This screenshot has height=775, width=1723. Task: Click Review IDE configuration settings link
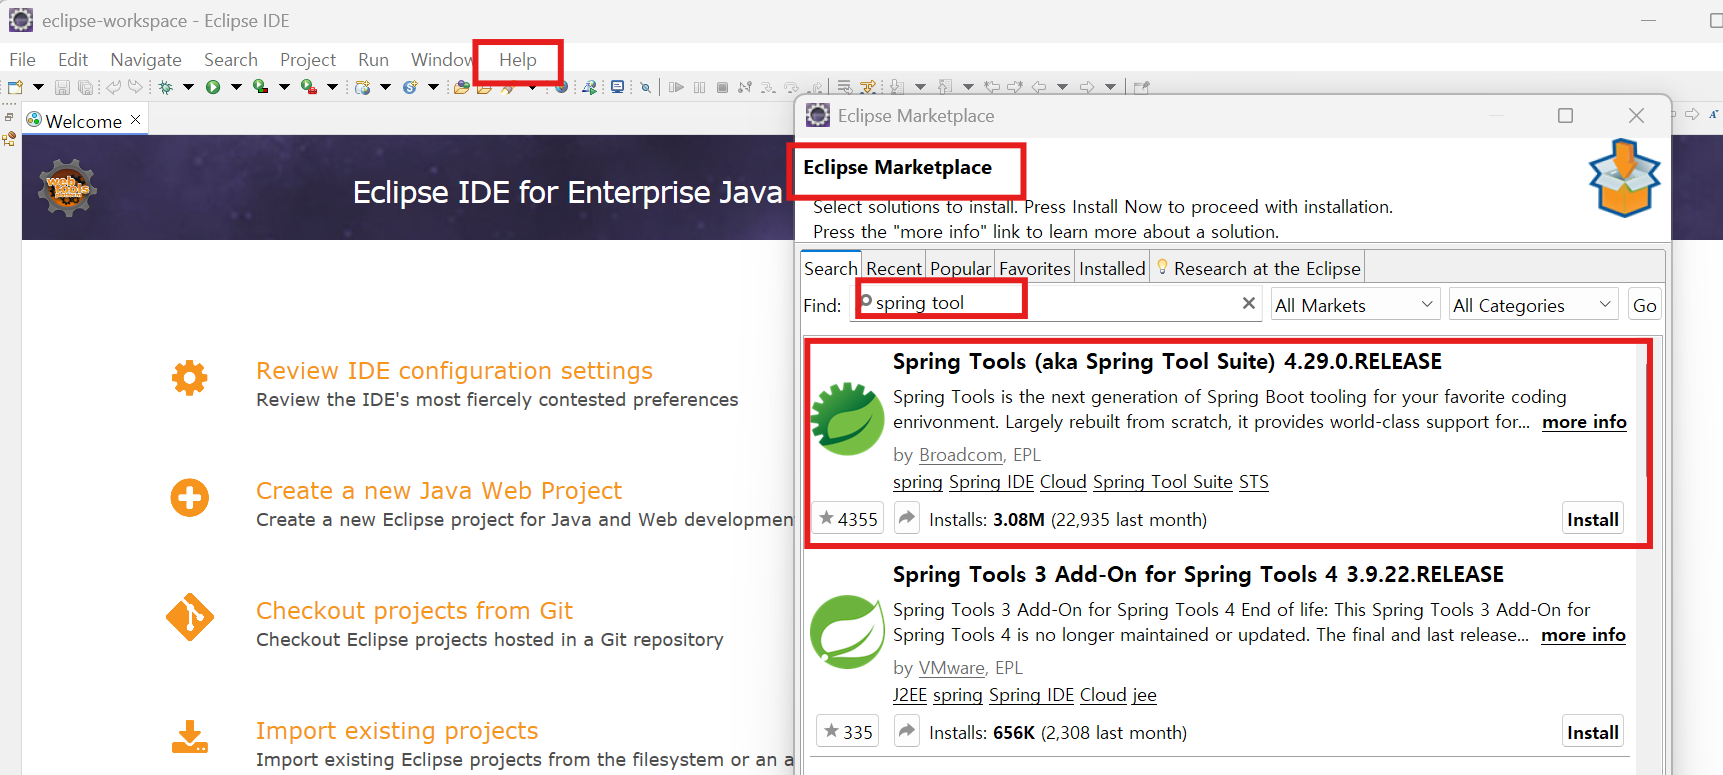click(454, 371)
